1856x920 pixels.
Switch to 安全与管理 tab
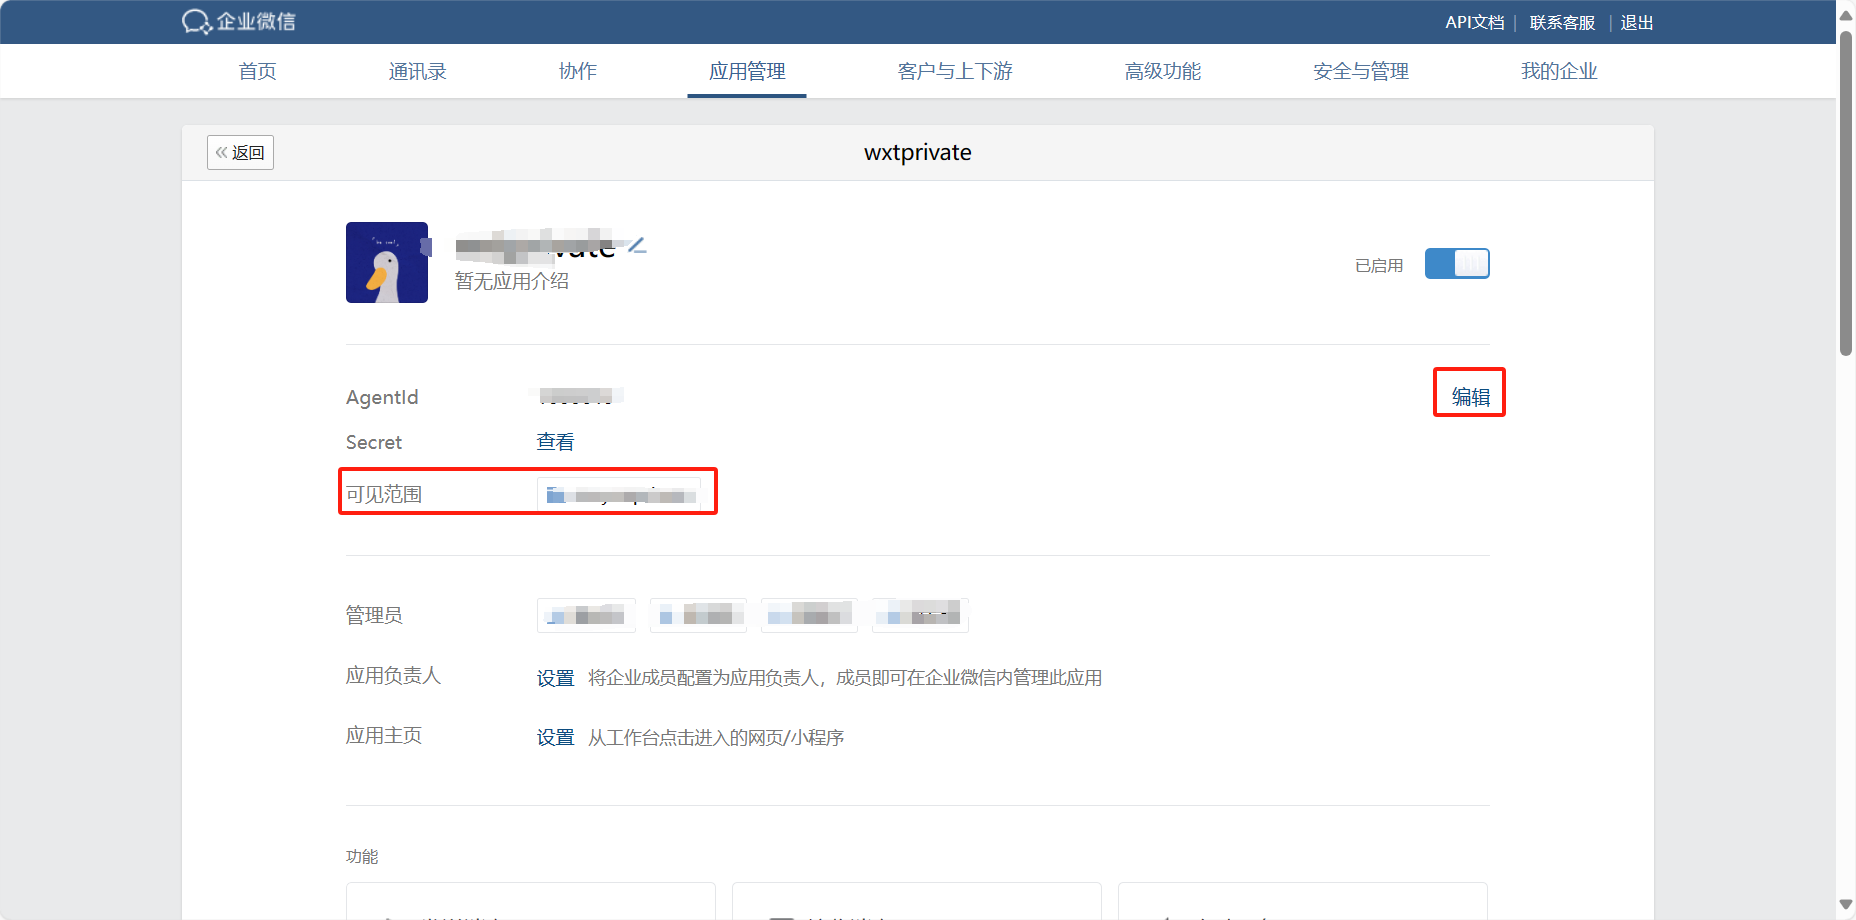[1361, 71]
